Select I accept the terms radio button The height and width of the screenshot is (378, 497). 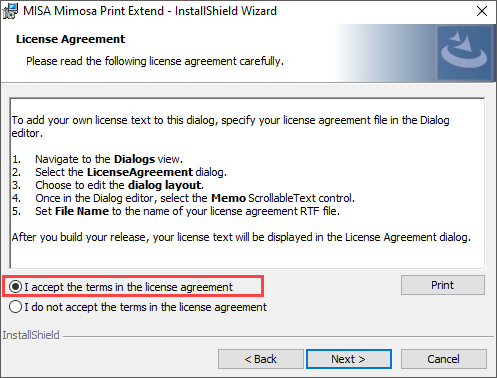16,287
